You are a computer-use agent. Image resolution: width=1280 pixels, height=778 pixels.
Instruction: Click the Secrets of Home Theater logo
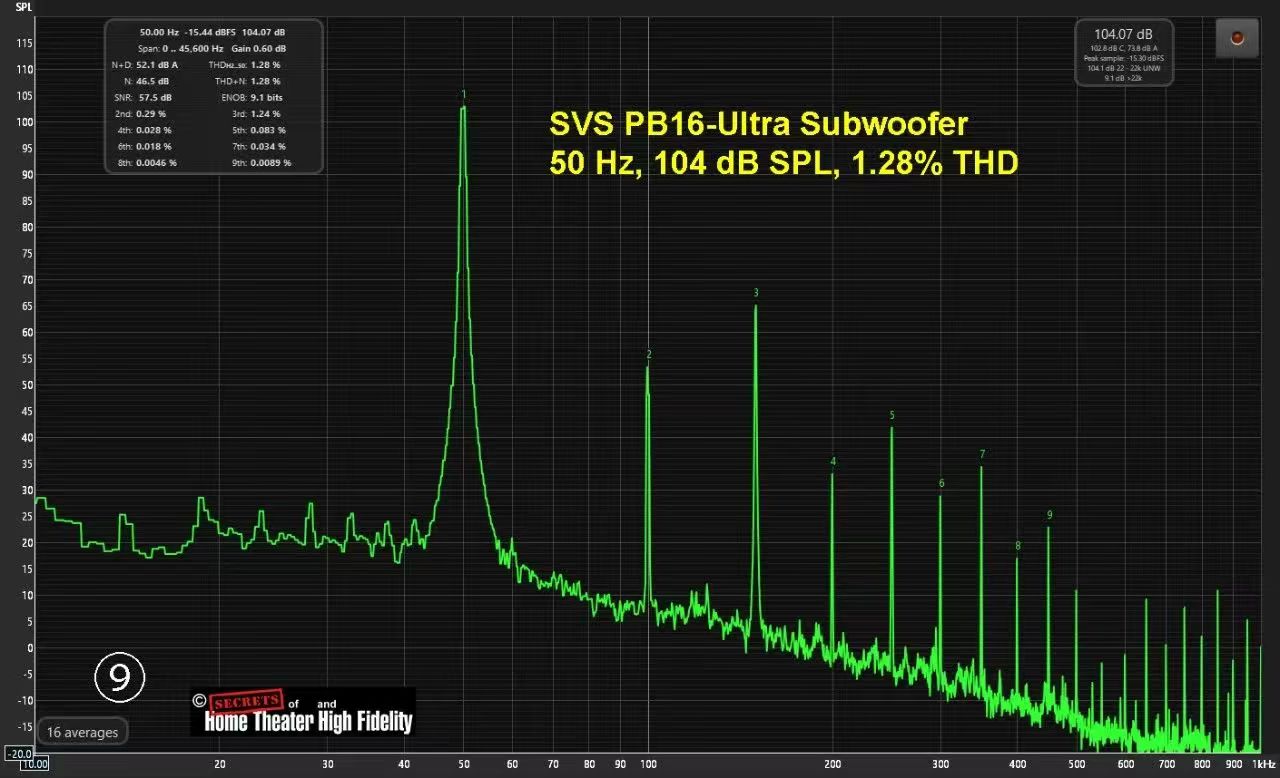(x=302, y=712)
